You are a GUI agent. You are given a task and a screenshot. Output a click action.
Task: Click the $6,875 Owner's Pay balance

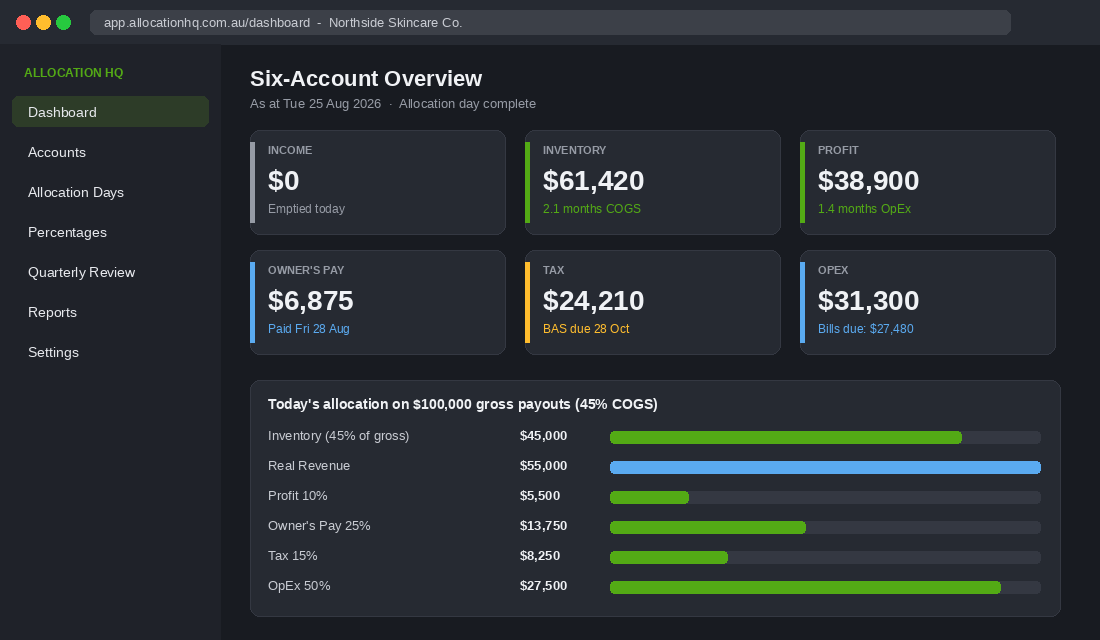(311, 301)
